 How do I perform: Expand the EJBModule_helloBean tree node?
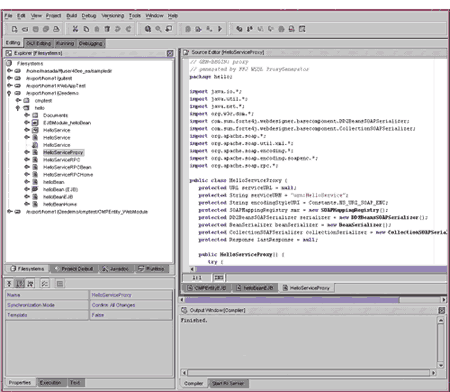click(27, 123)
